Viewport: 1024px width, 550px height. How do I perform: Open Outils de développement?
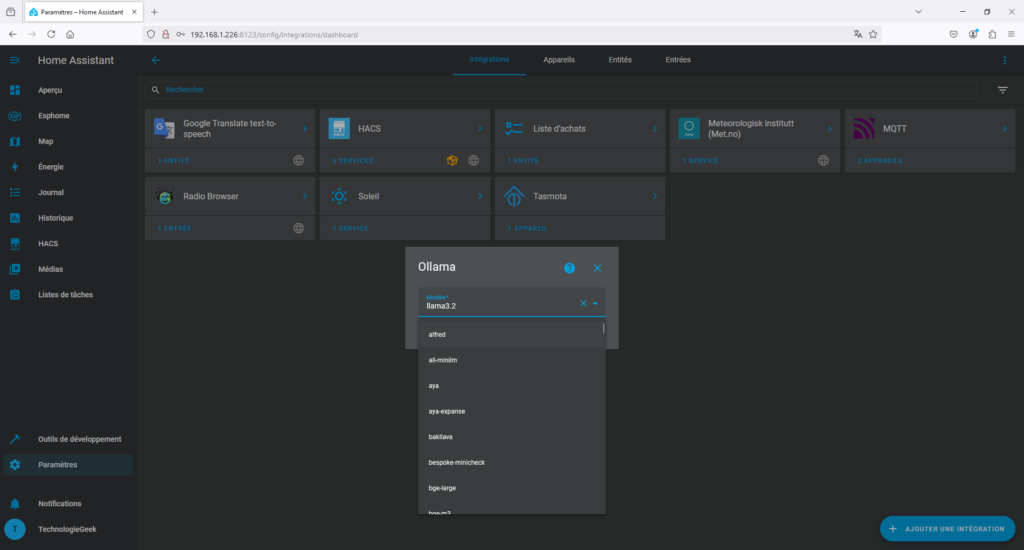tap(68, 439)
